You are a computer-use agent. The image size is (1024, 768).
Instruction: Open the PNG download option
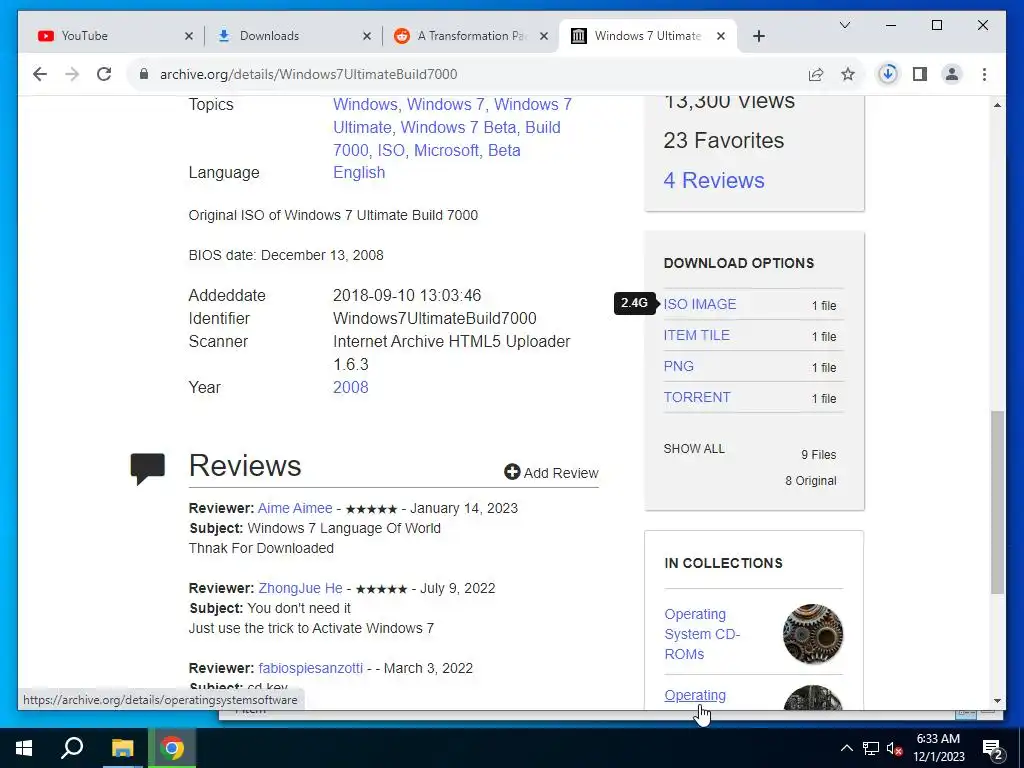coord(679,366)
